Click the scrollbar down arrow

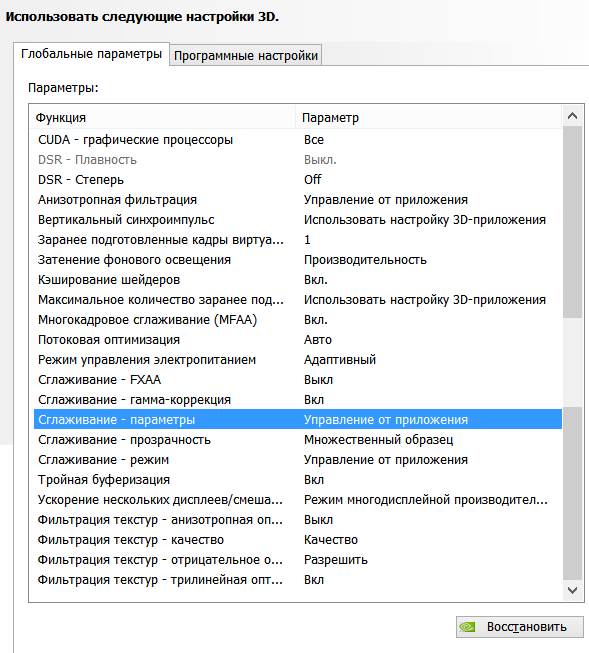[x=572, y=590]
